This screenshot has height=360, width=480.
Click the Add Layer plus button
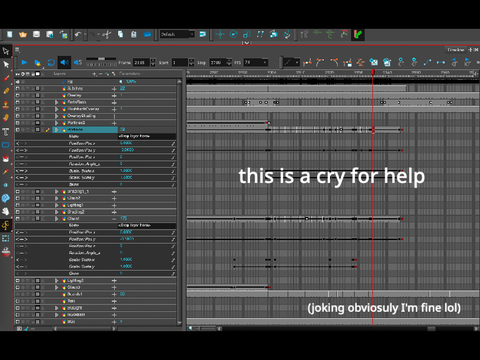tap(94, 74)
